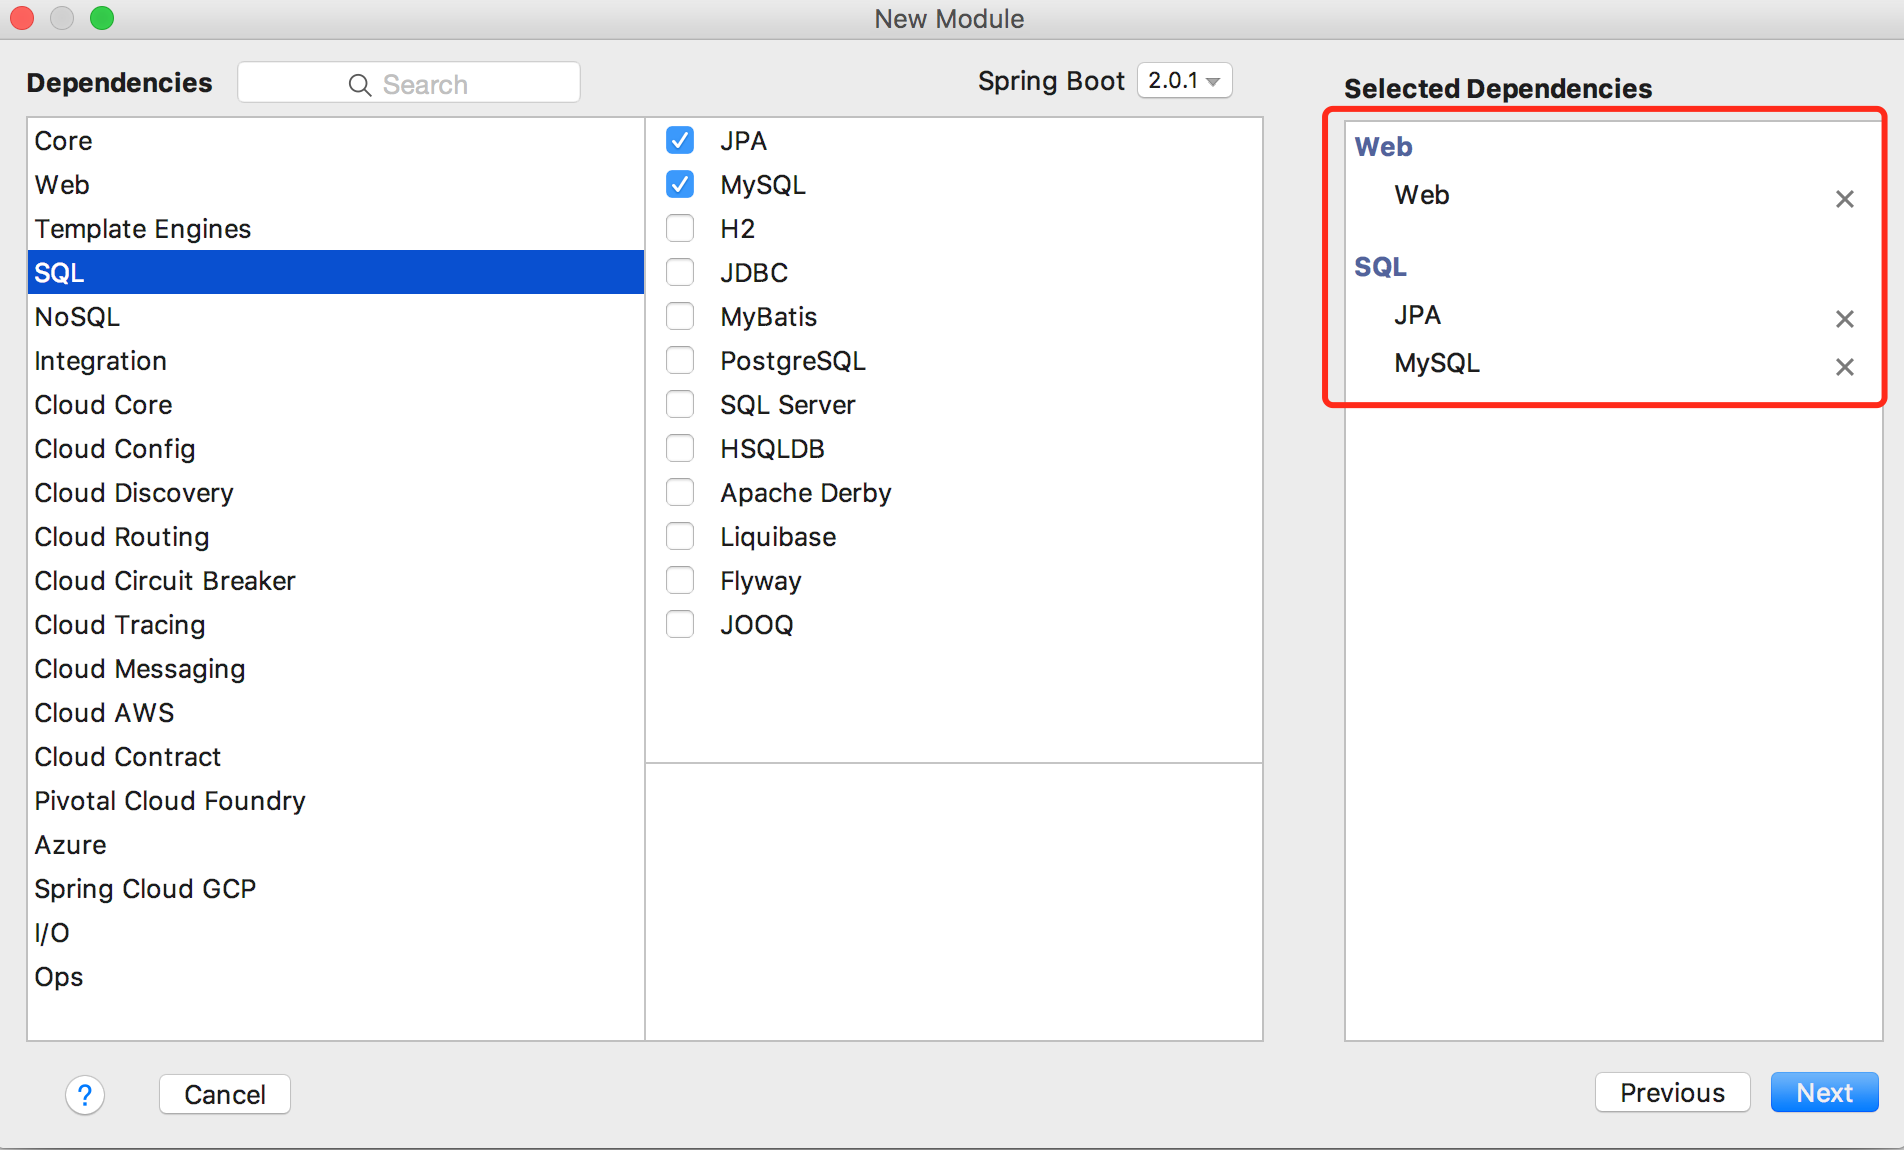Go back with the Previous button
Image resolution: width=1904 pixels, height=1150 pixels.
click(x=1672, y=1092)
